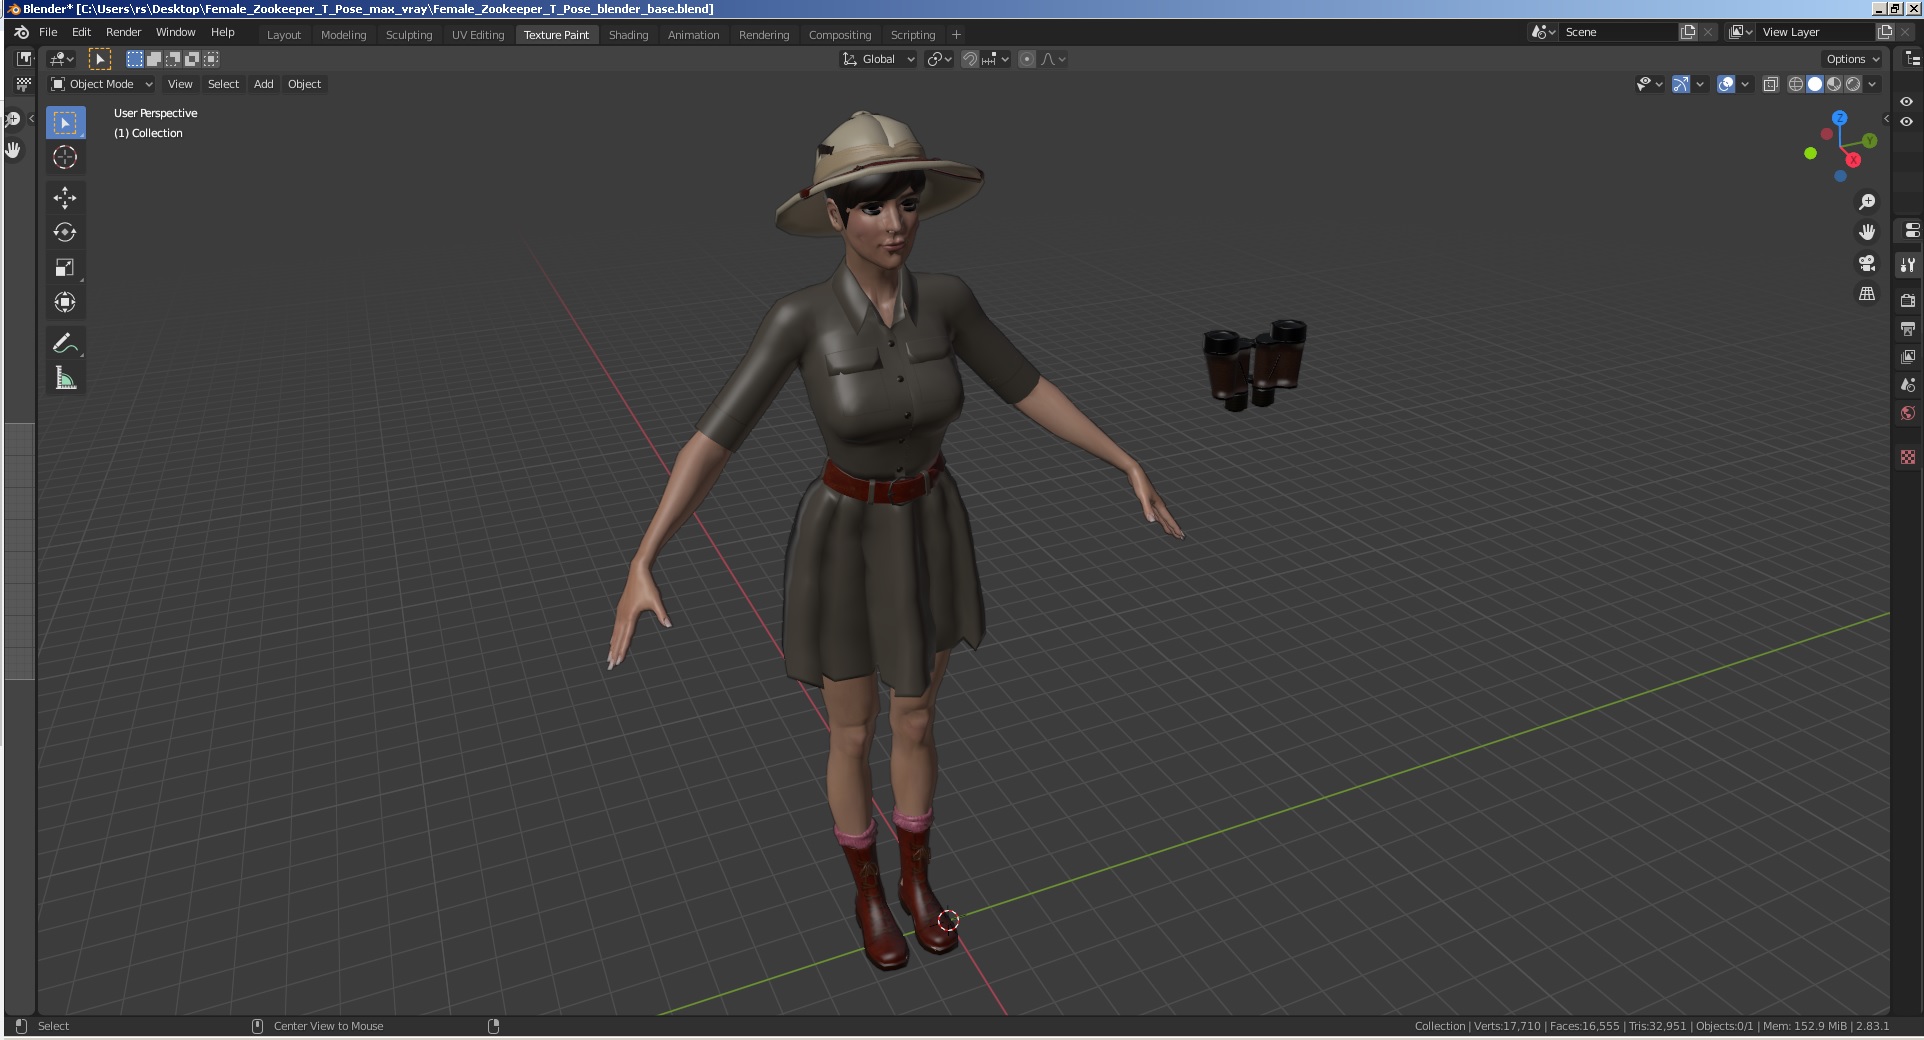
Task: Open the Output properties tab
Action: (1908, 328)
